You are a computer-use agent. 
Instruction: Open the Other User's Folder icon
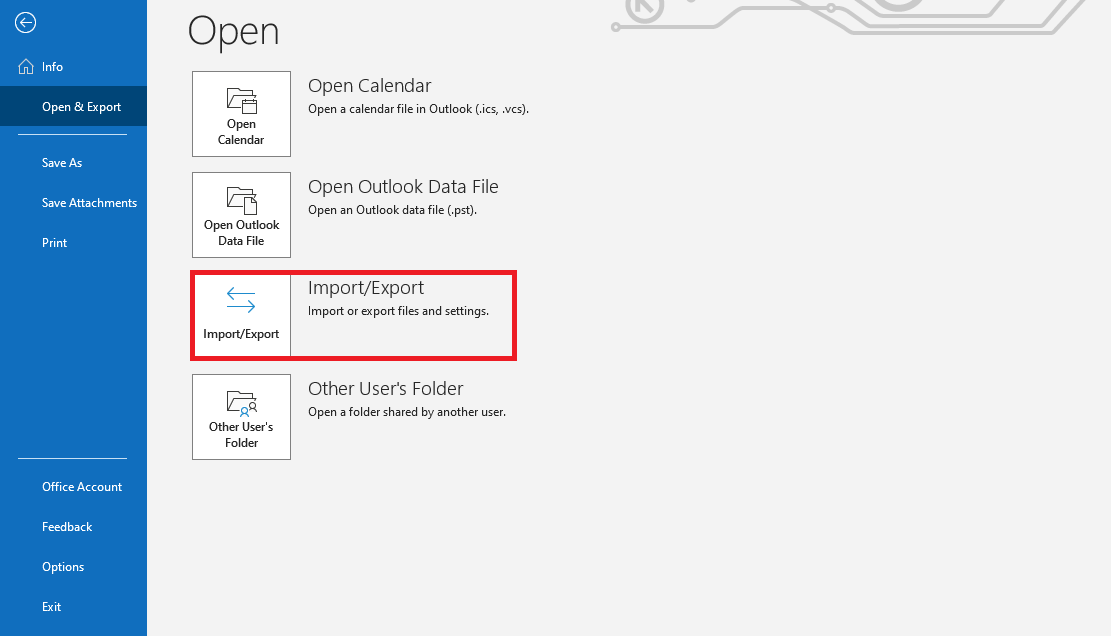pyautogui.click(x=241, y=416)
